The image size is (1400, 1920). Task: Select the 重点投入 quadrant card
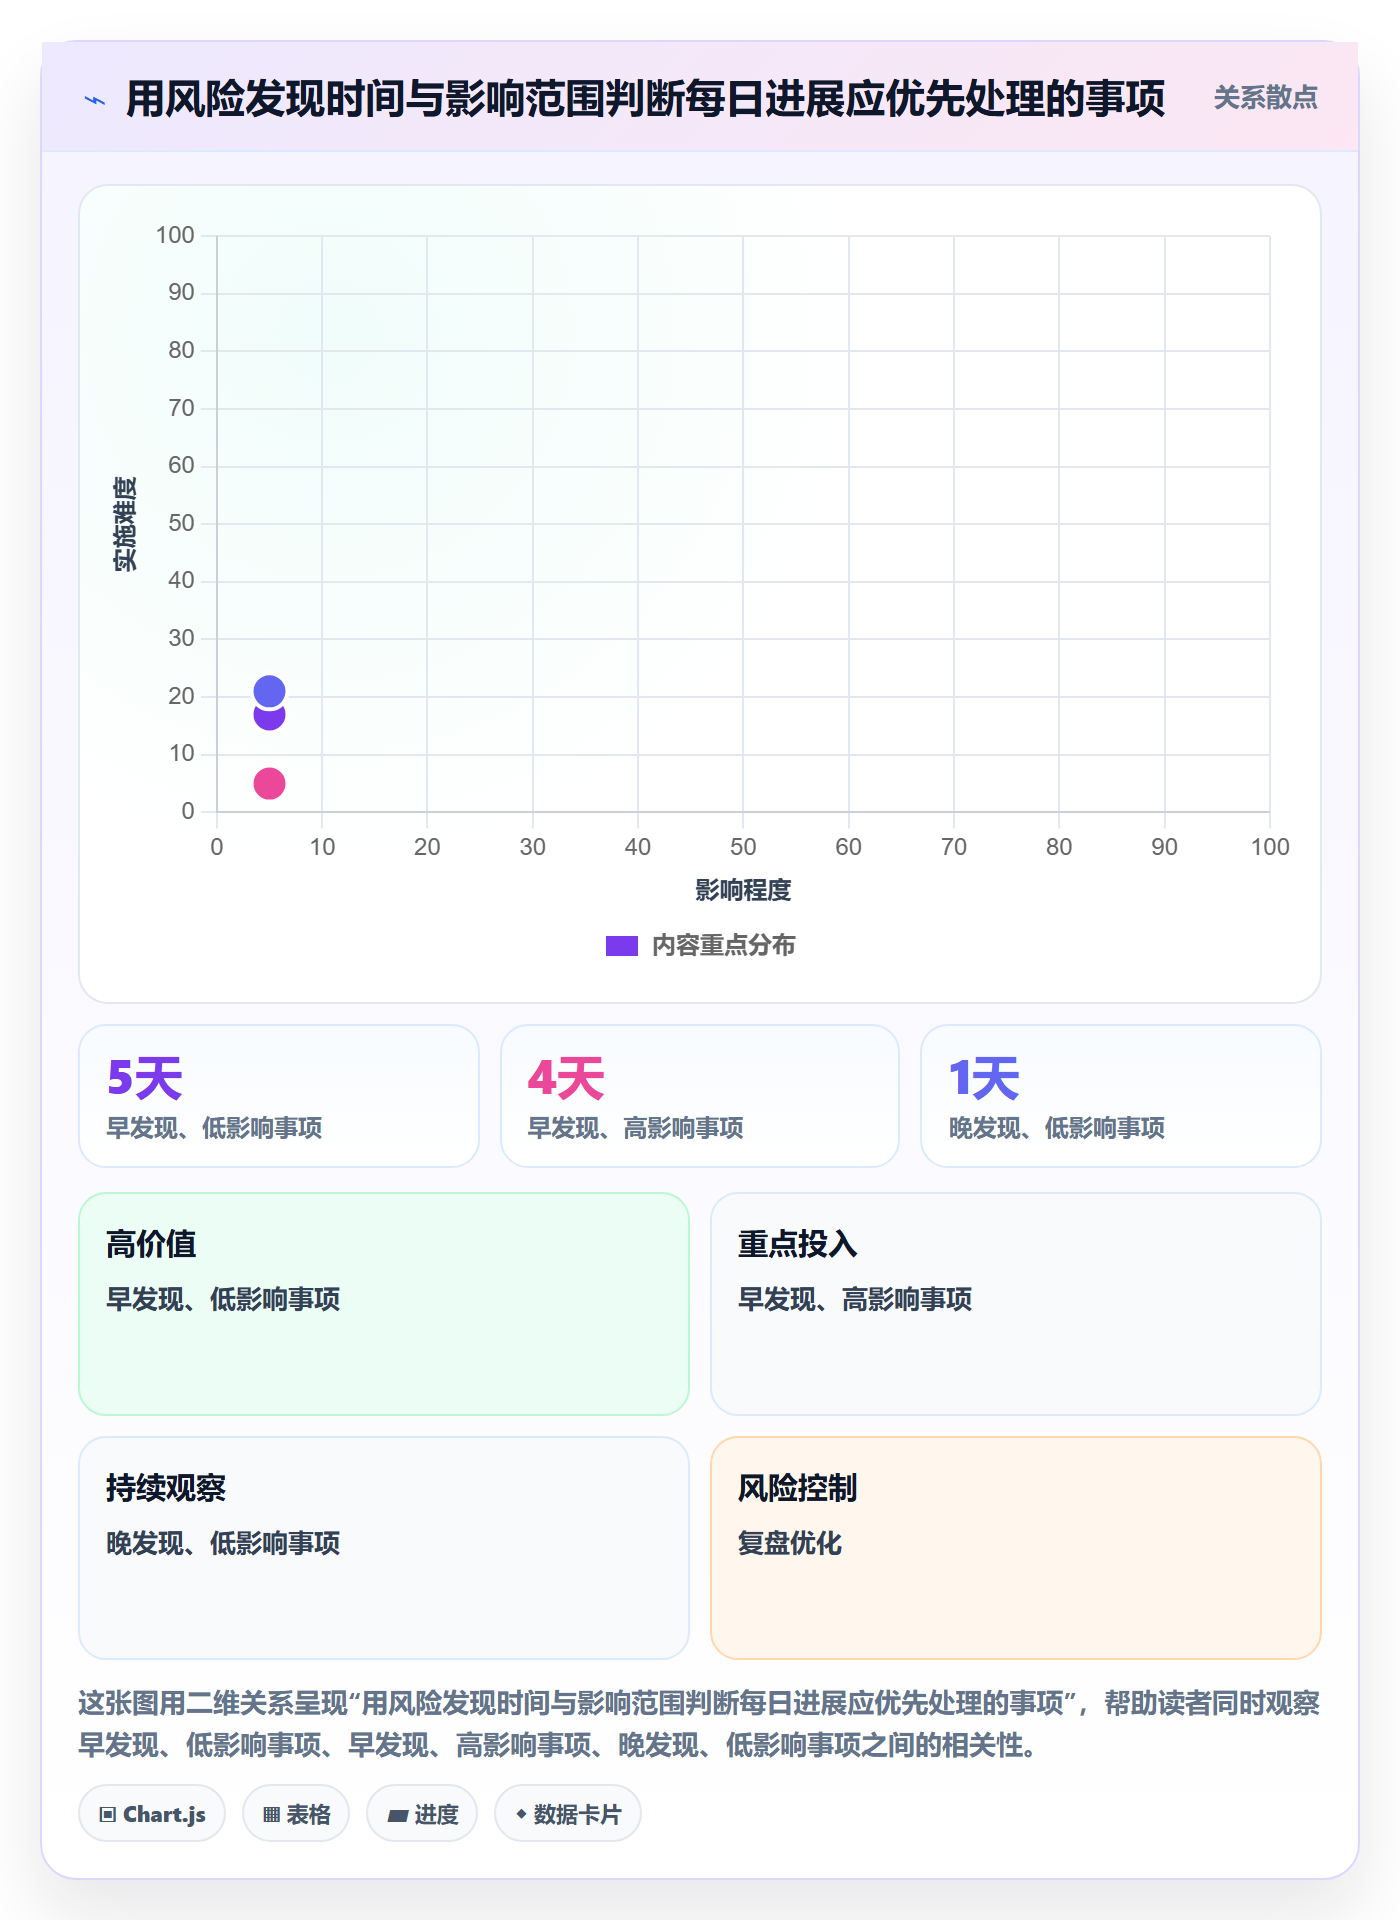coord(1016,1304)
